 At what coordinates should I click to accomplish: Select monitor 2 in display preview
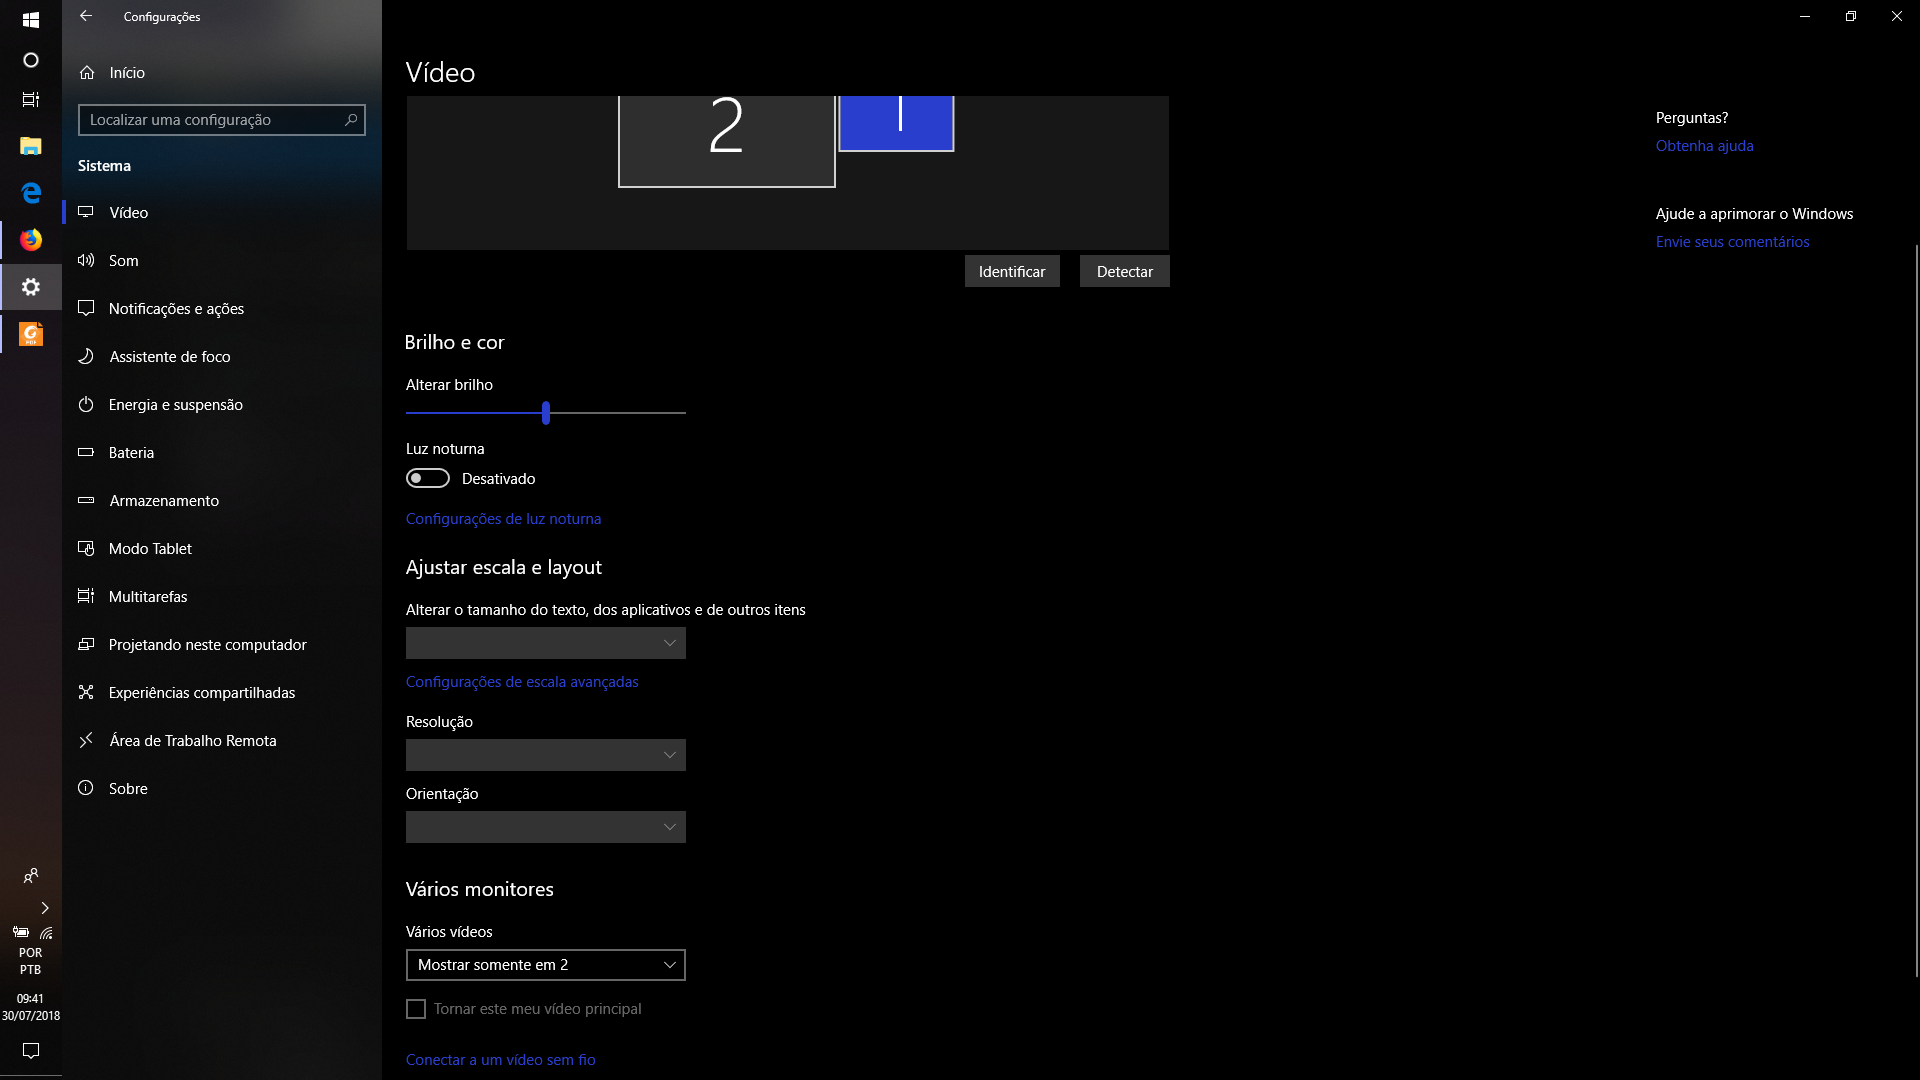[x=726, y=140]
